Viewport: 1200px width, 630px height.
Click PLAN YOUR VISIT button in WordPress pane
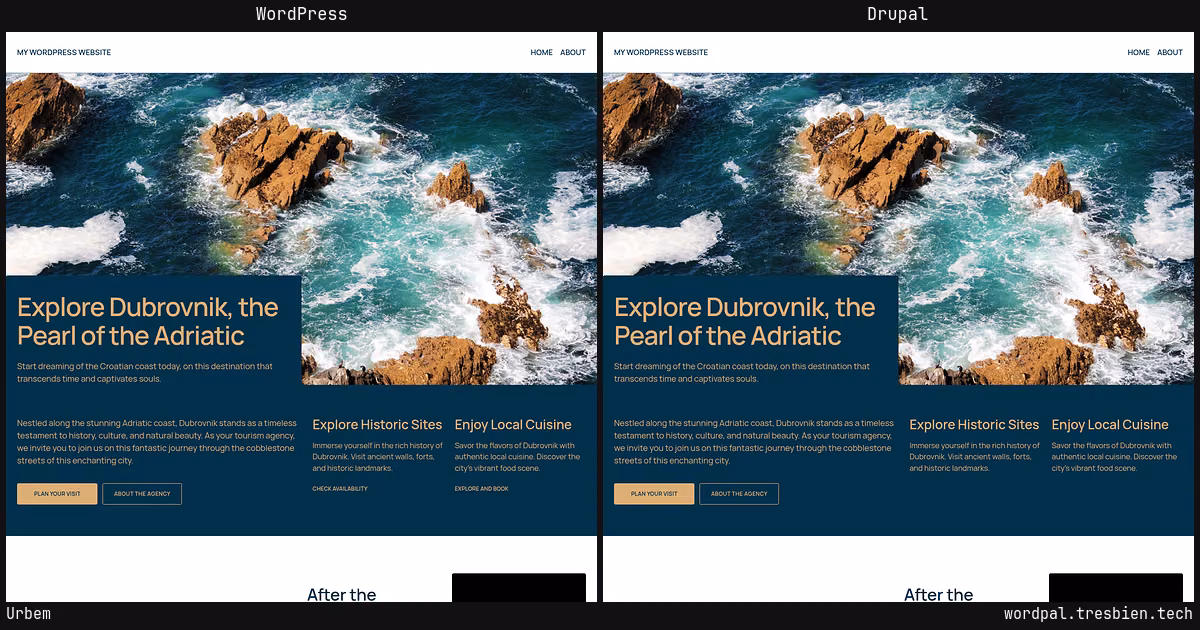(57, 494)
